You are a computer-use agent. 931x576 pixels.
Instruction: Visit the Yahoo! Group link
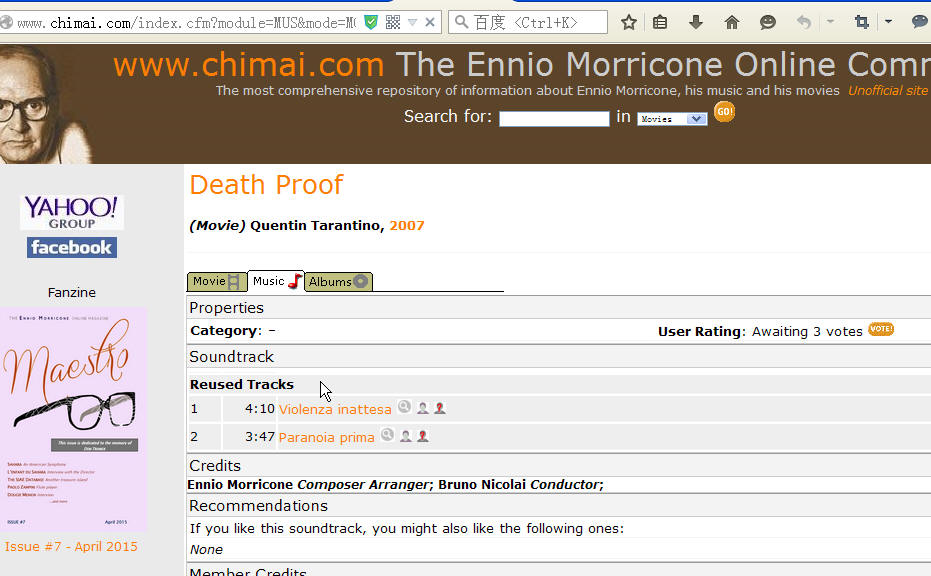click(x=72, y=212)
